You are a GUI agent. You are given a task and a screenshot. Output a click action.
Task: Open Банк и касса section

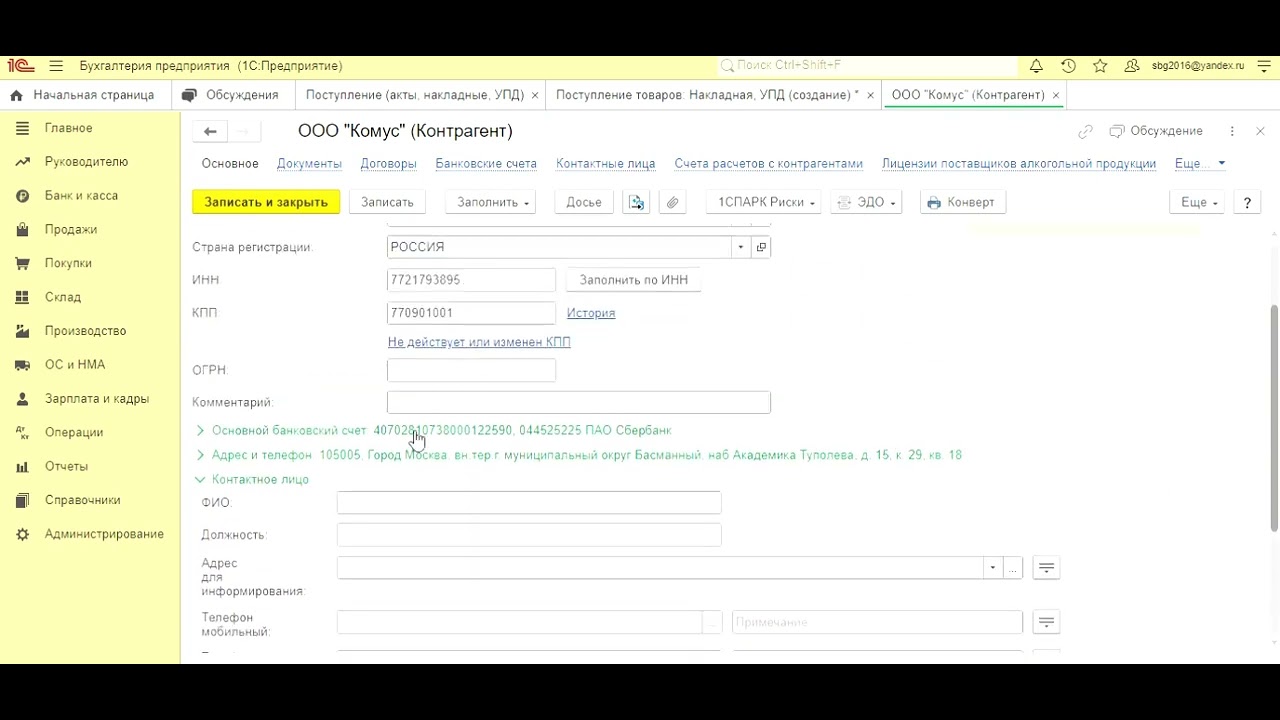click(81, 196)
